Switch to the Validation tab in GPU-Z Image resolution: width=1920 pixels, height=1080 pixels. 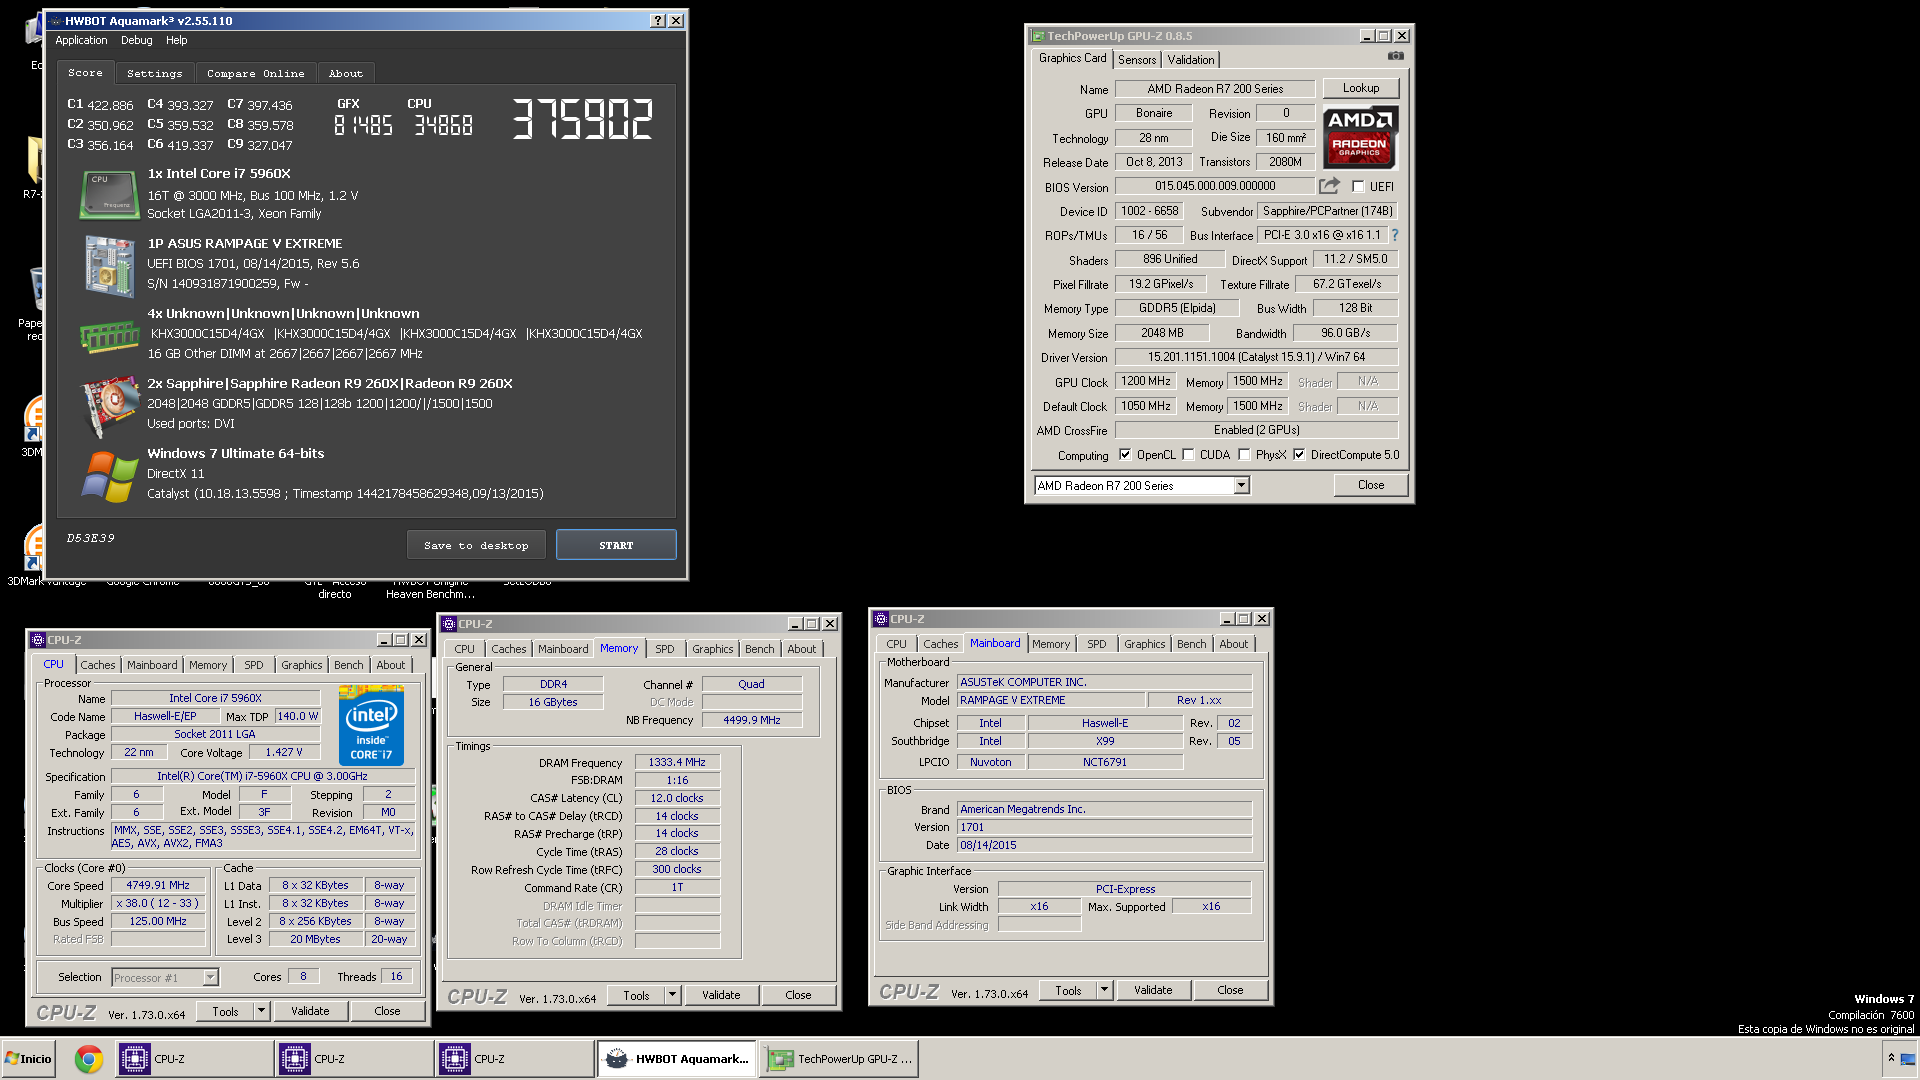[1191, 60]
